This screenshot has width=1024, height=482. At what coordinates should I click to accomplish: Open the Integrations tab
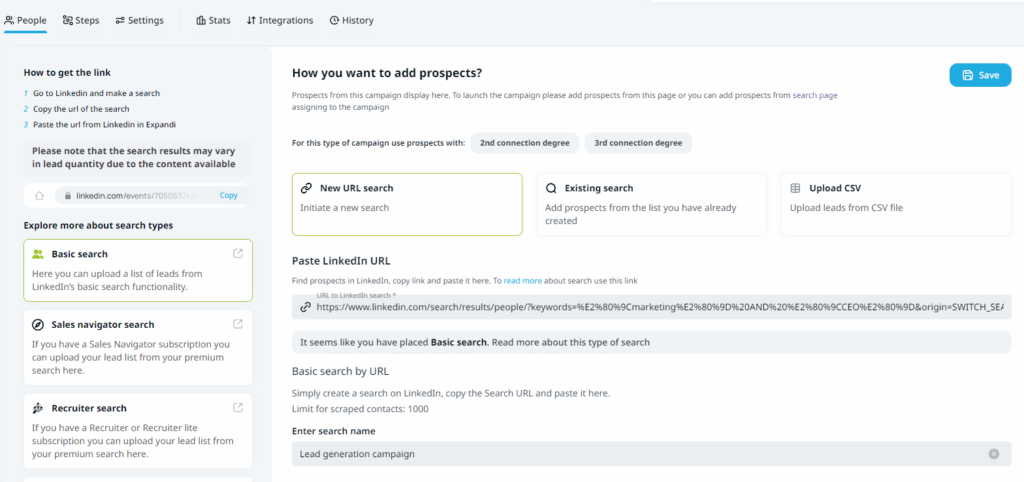click(279, 20)
